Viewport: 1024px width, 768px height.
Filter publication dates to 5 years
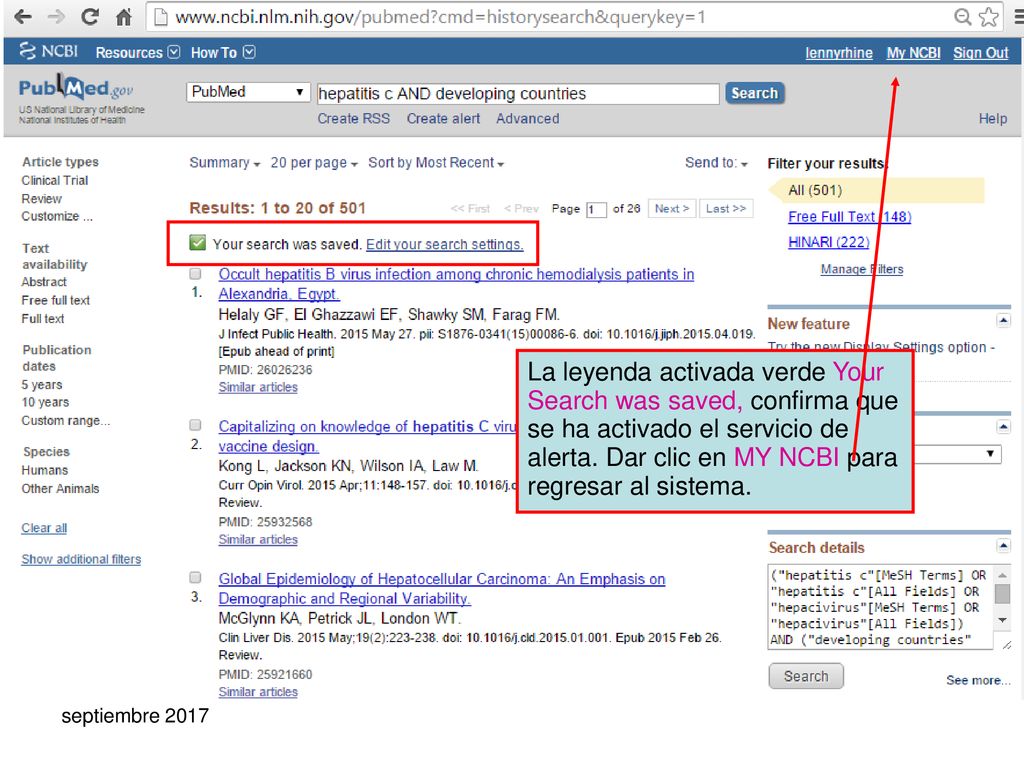(x=42, y=385)
